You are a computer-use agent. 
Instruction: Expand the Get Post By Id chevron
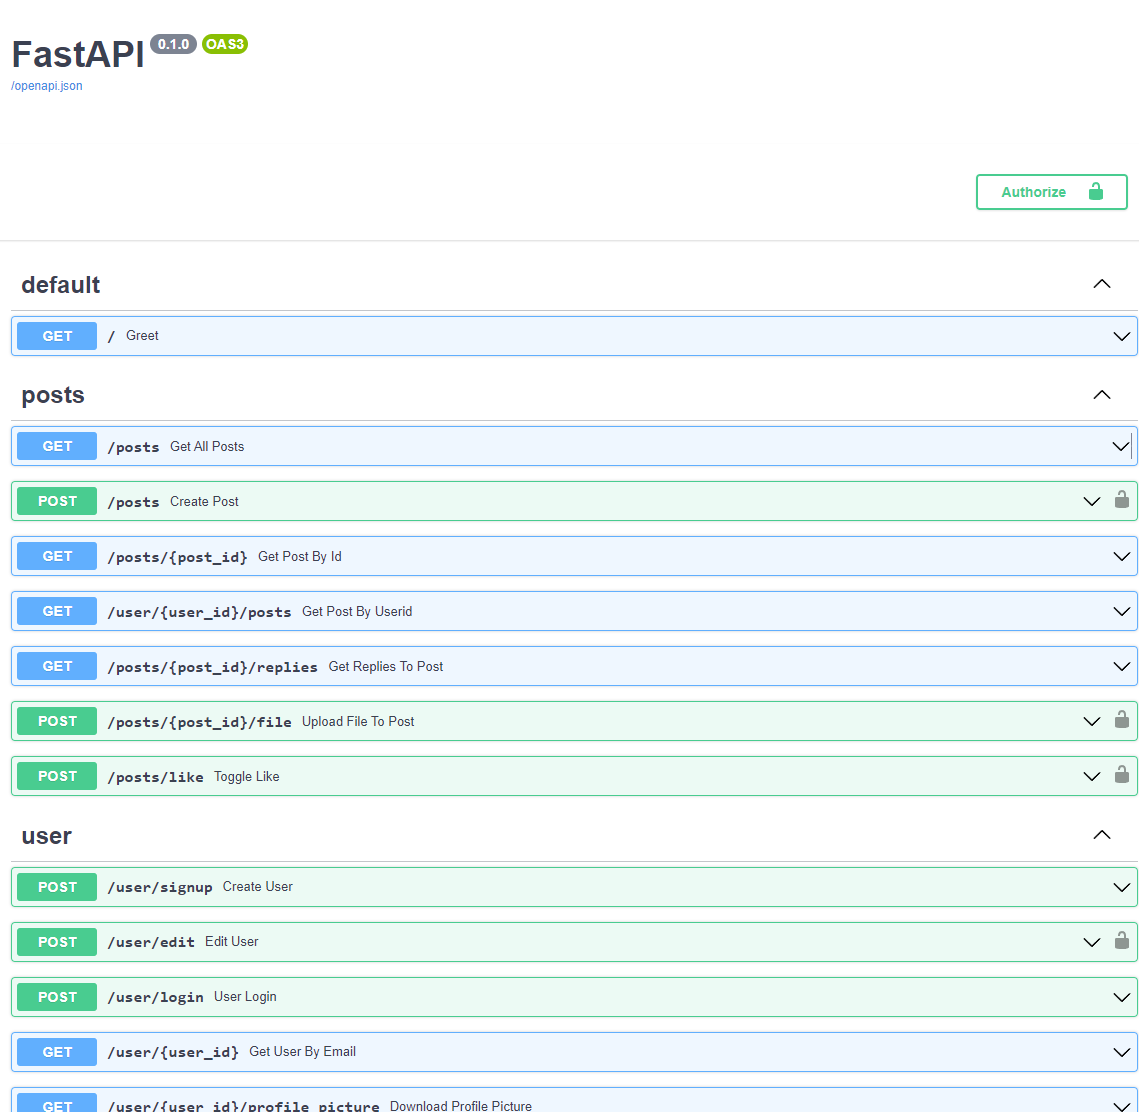tap(1122, 556)
